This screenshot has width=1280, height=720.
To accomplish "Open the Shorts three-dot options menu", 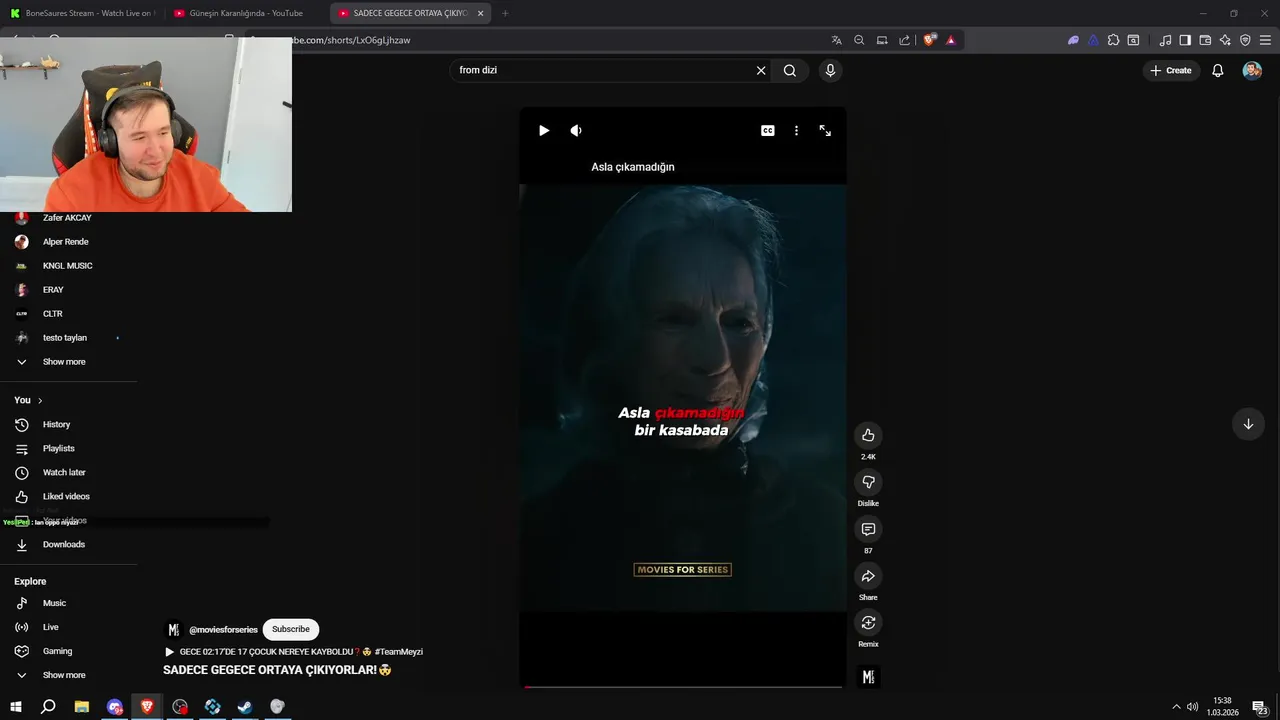I will [x=796, y=131].
